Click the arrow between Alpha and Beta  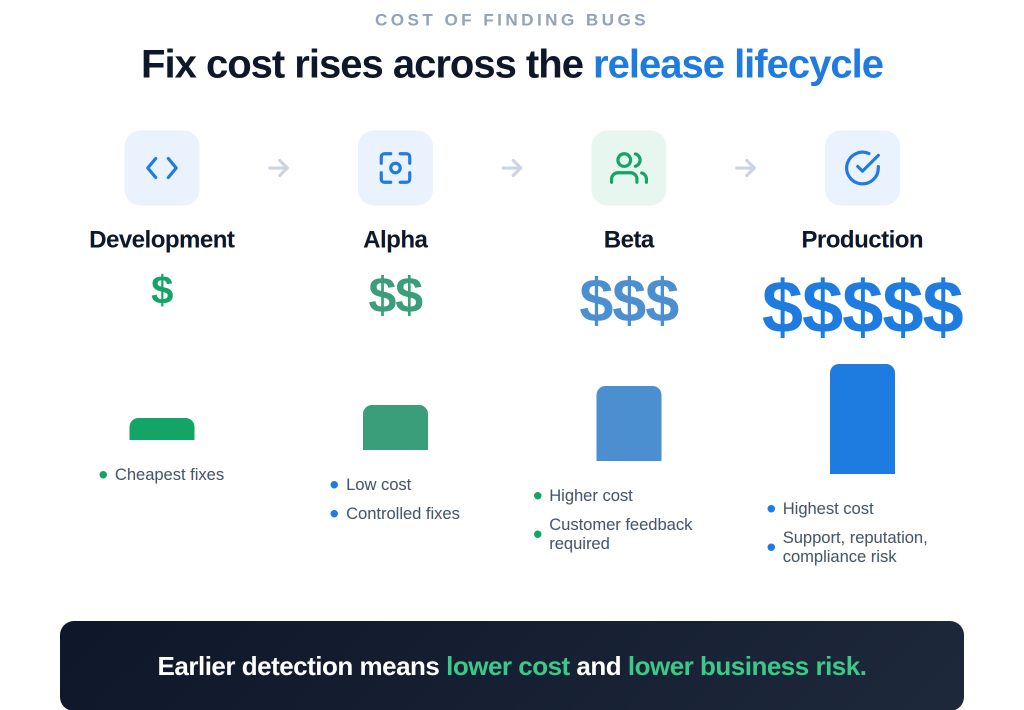click(512, 168)
